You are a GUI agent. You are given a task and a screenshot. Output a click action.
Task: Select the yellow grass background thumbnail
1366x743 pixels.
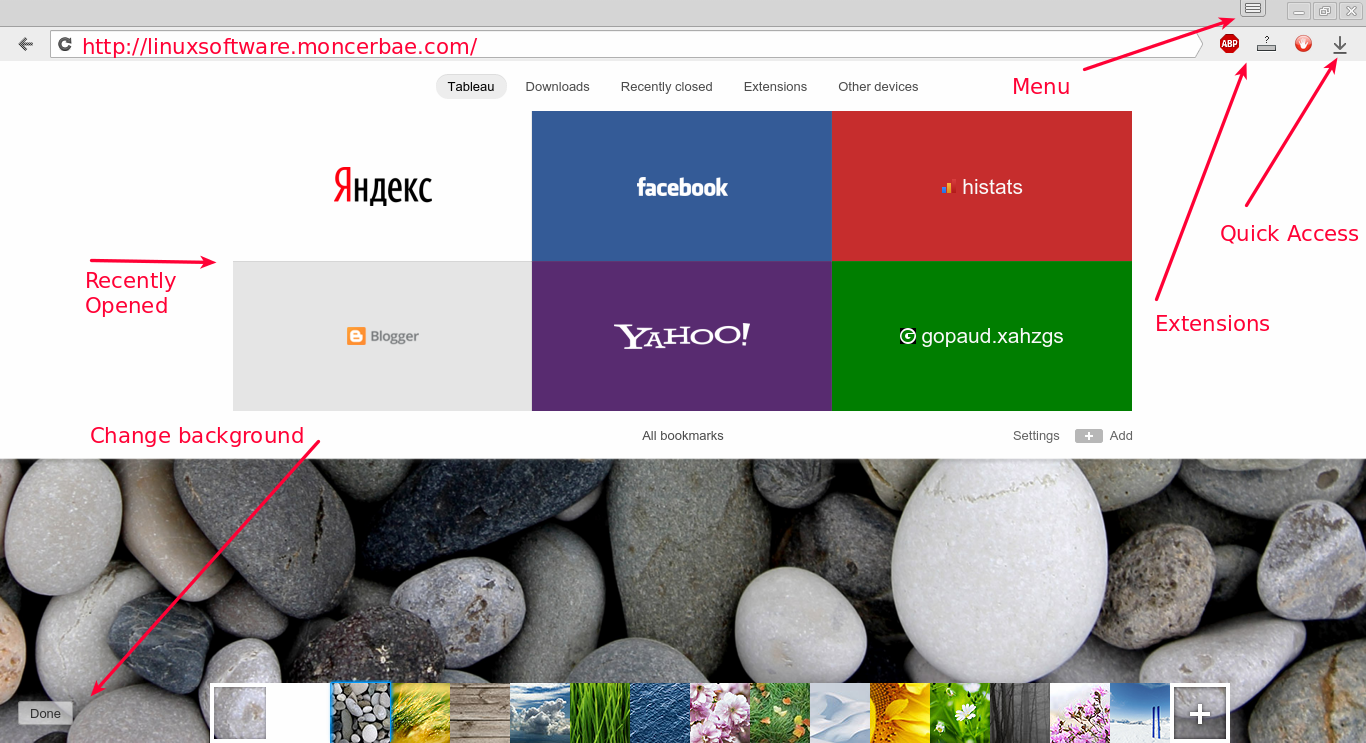(x=420, y=713)
